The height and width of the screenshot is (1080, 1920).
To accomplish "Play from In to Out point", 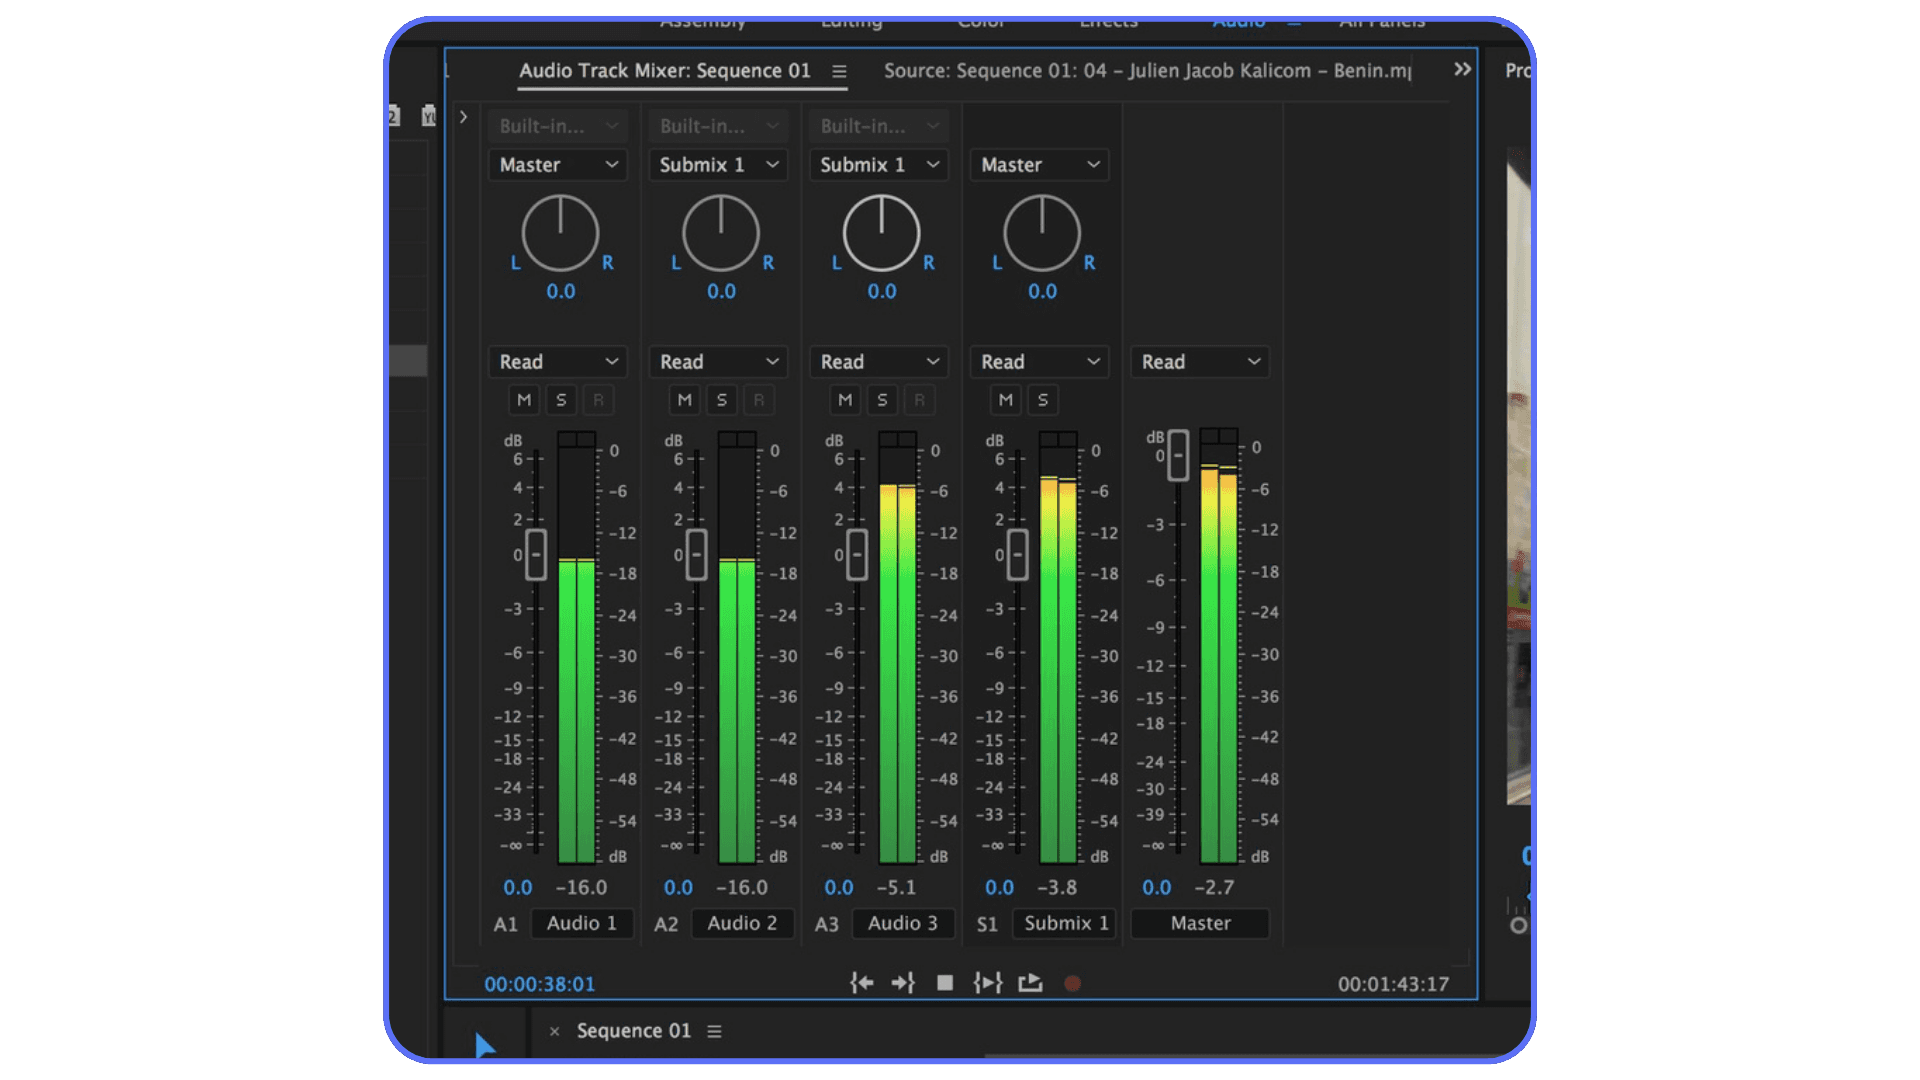I will 987,983.
